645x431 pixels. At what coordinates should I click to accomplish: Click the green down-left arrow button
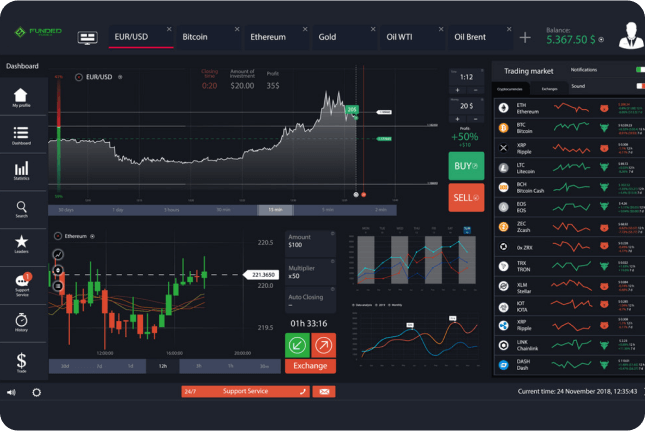pyautogui.click(x=297, y=345)
